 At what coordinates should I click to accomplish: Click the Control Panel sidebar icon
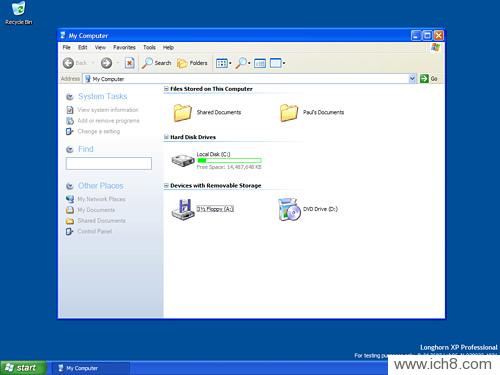coord(69,231)
